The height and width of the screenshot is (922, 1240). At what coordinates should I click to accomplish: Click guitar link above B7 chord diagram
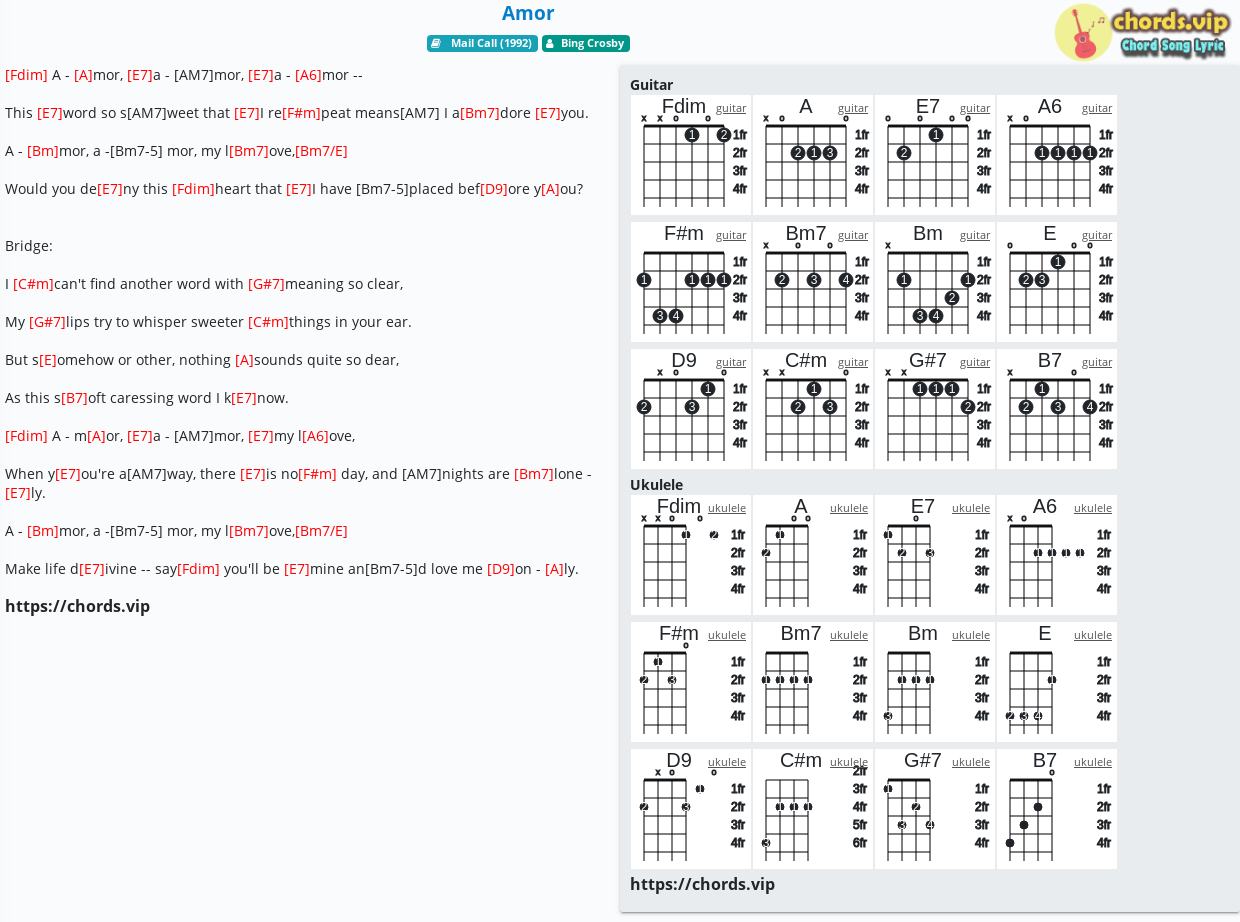pyautogui.click(x=1097, y=362)
